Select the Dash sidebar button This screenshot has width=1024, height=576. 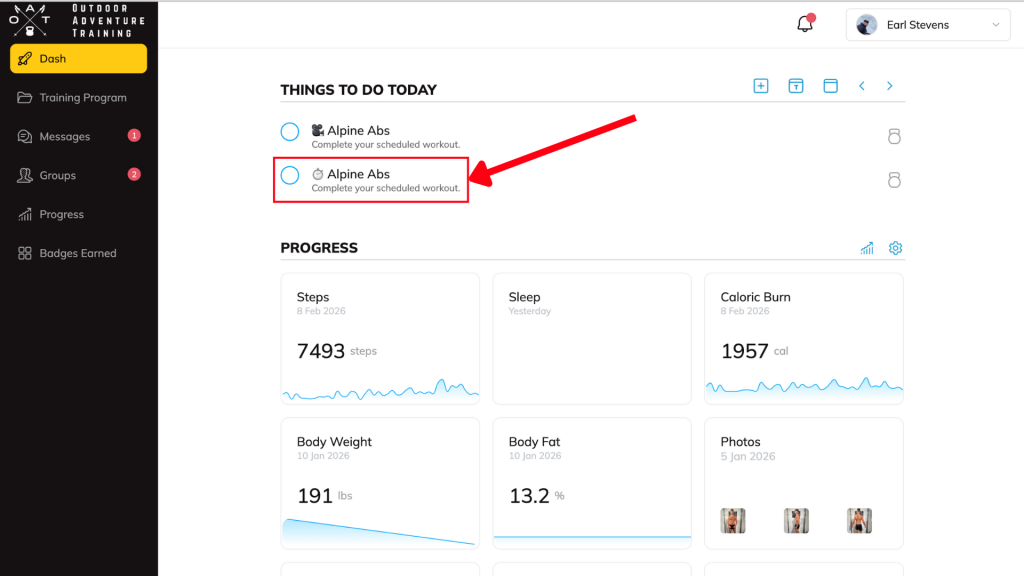point(78,59)
